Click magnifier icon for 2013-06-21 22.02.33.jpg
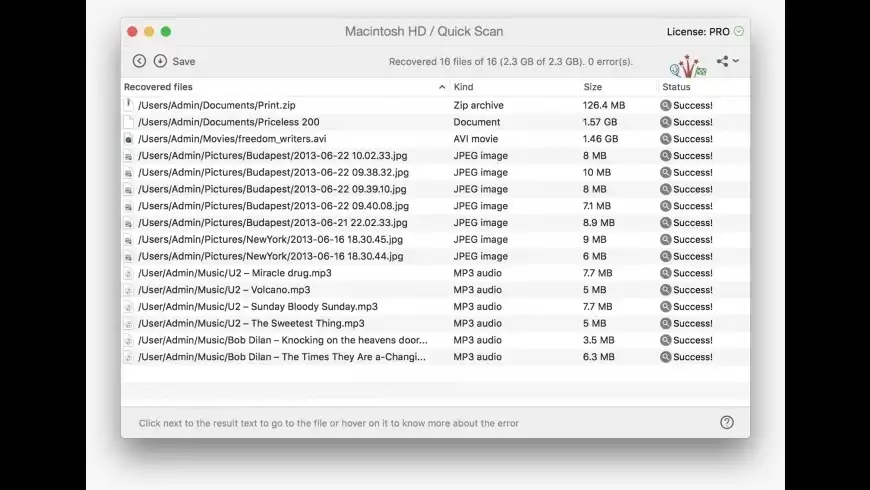This screenshot has width=870, height=490. tap(666, 223)
